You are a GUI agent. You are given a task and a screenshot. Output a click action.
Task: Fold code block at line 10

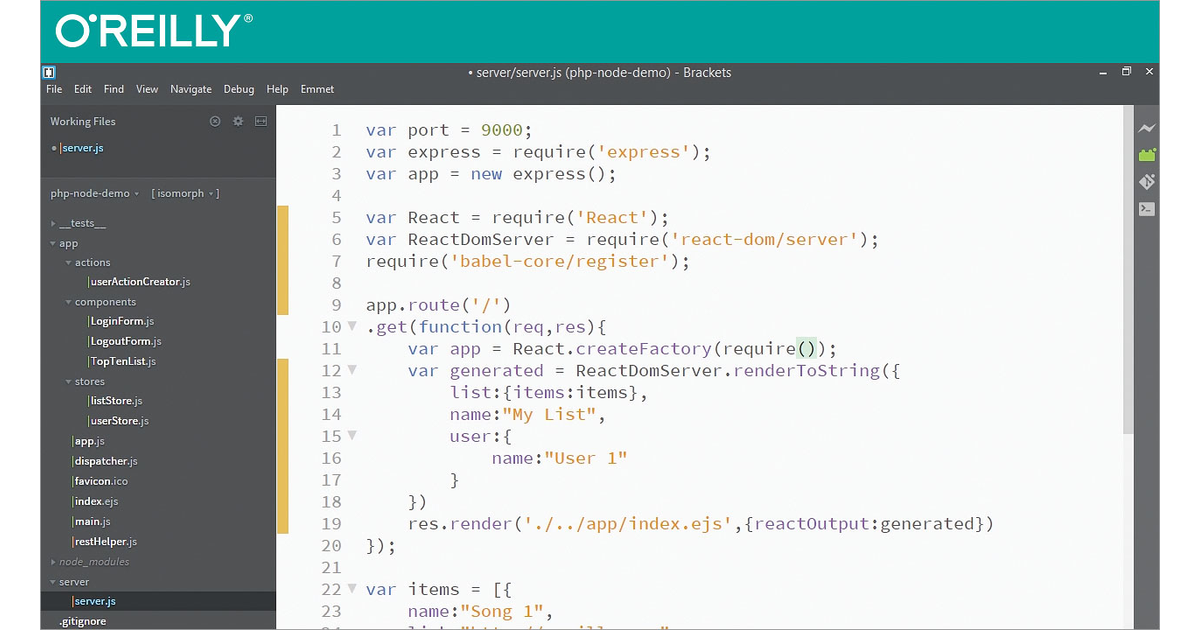(x=351, y=327)
